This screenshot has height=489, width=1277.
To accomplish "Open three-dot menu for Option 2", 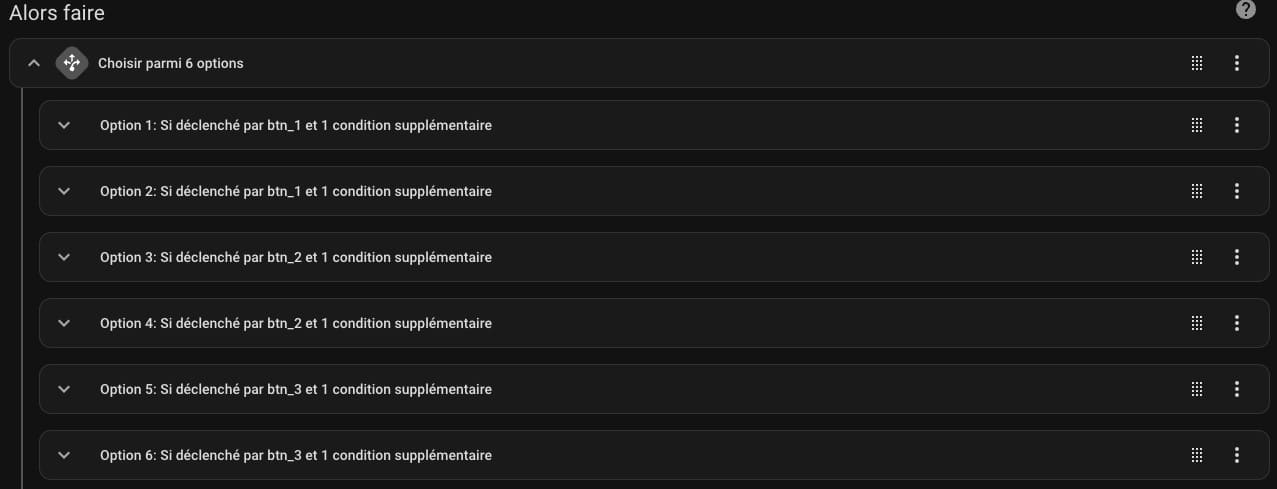I will [x=1237, y=191].
